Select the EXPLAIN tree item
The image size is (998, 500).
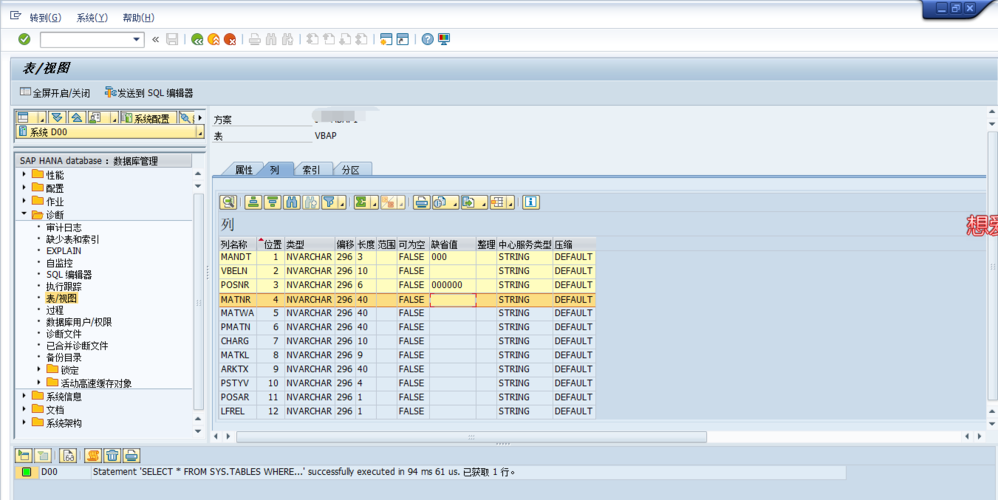click(64, 251)
